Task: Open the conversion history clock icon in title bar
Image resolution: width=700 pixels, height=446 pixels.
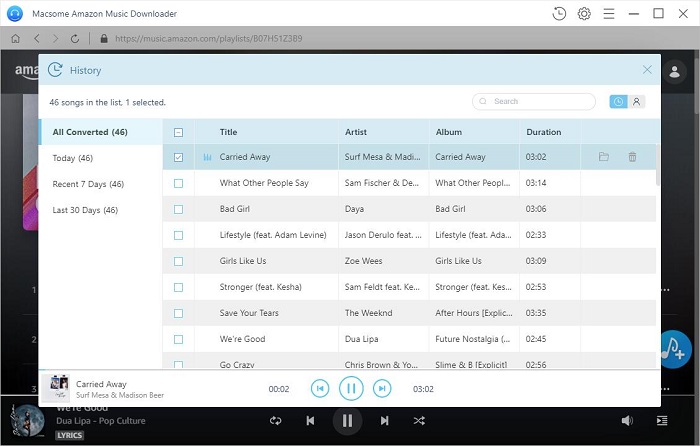Action: [559, 14]
